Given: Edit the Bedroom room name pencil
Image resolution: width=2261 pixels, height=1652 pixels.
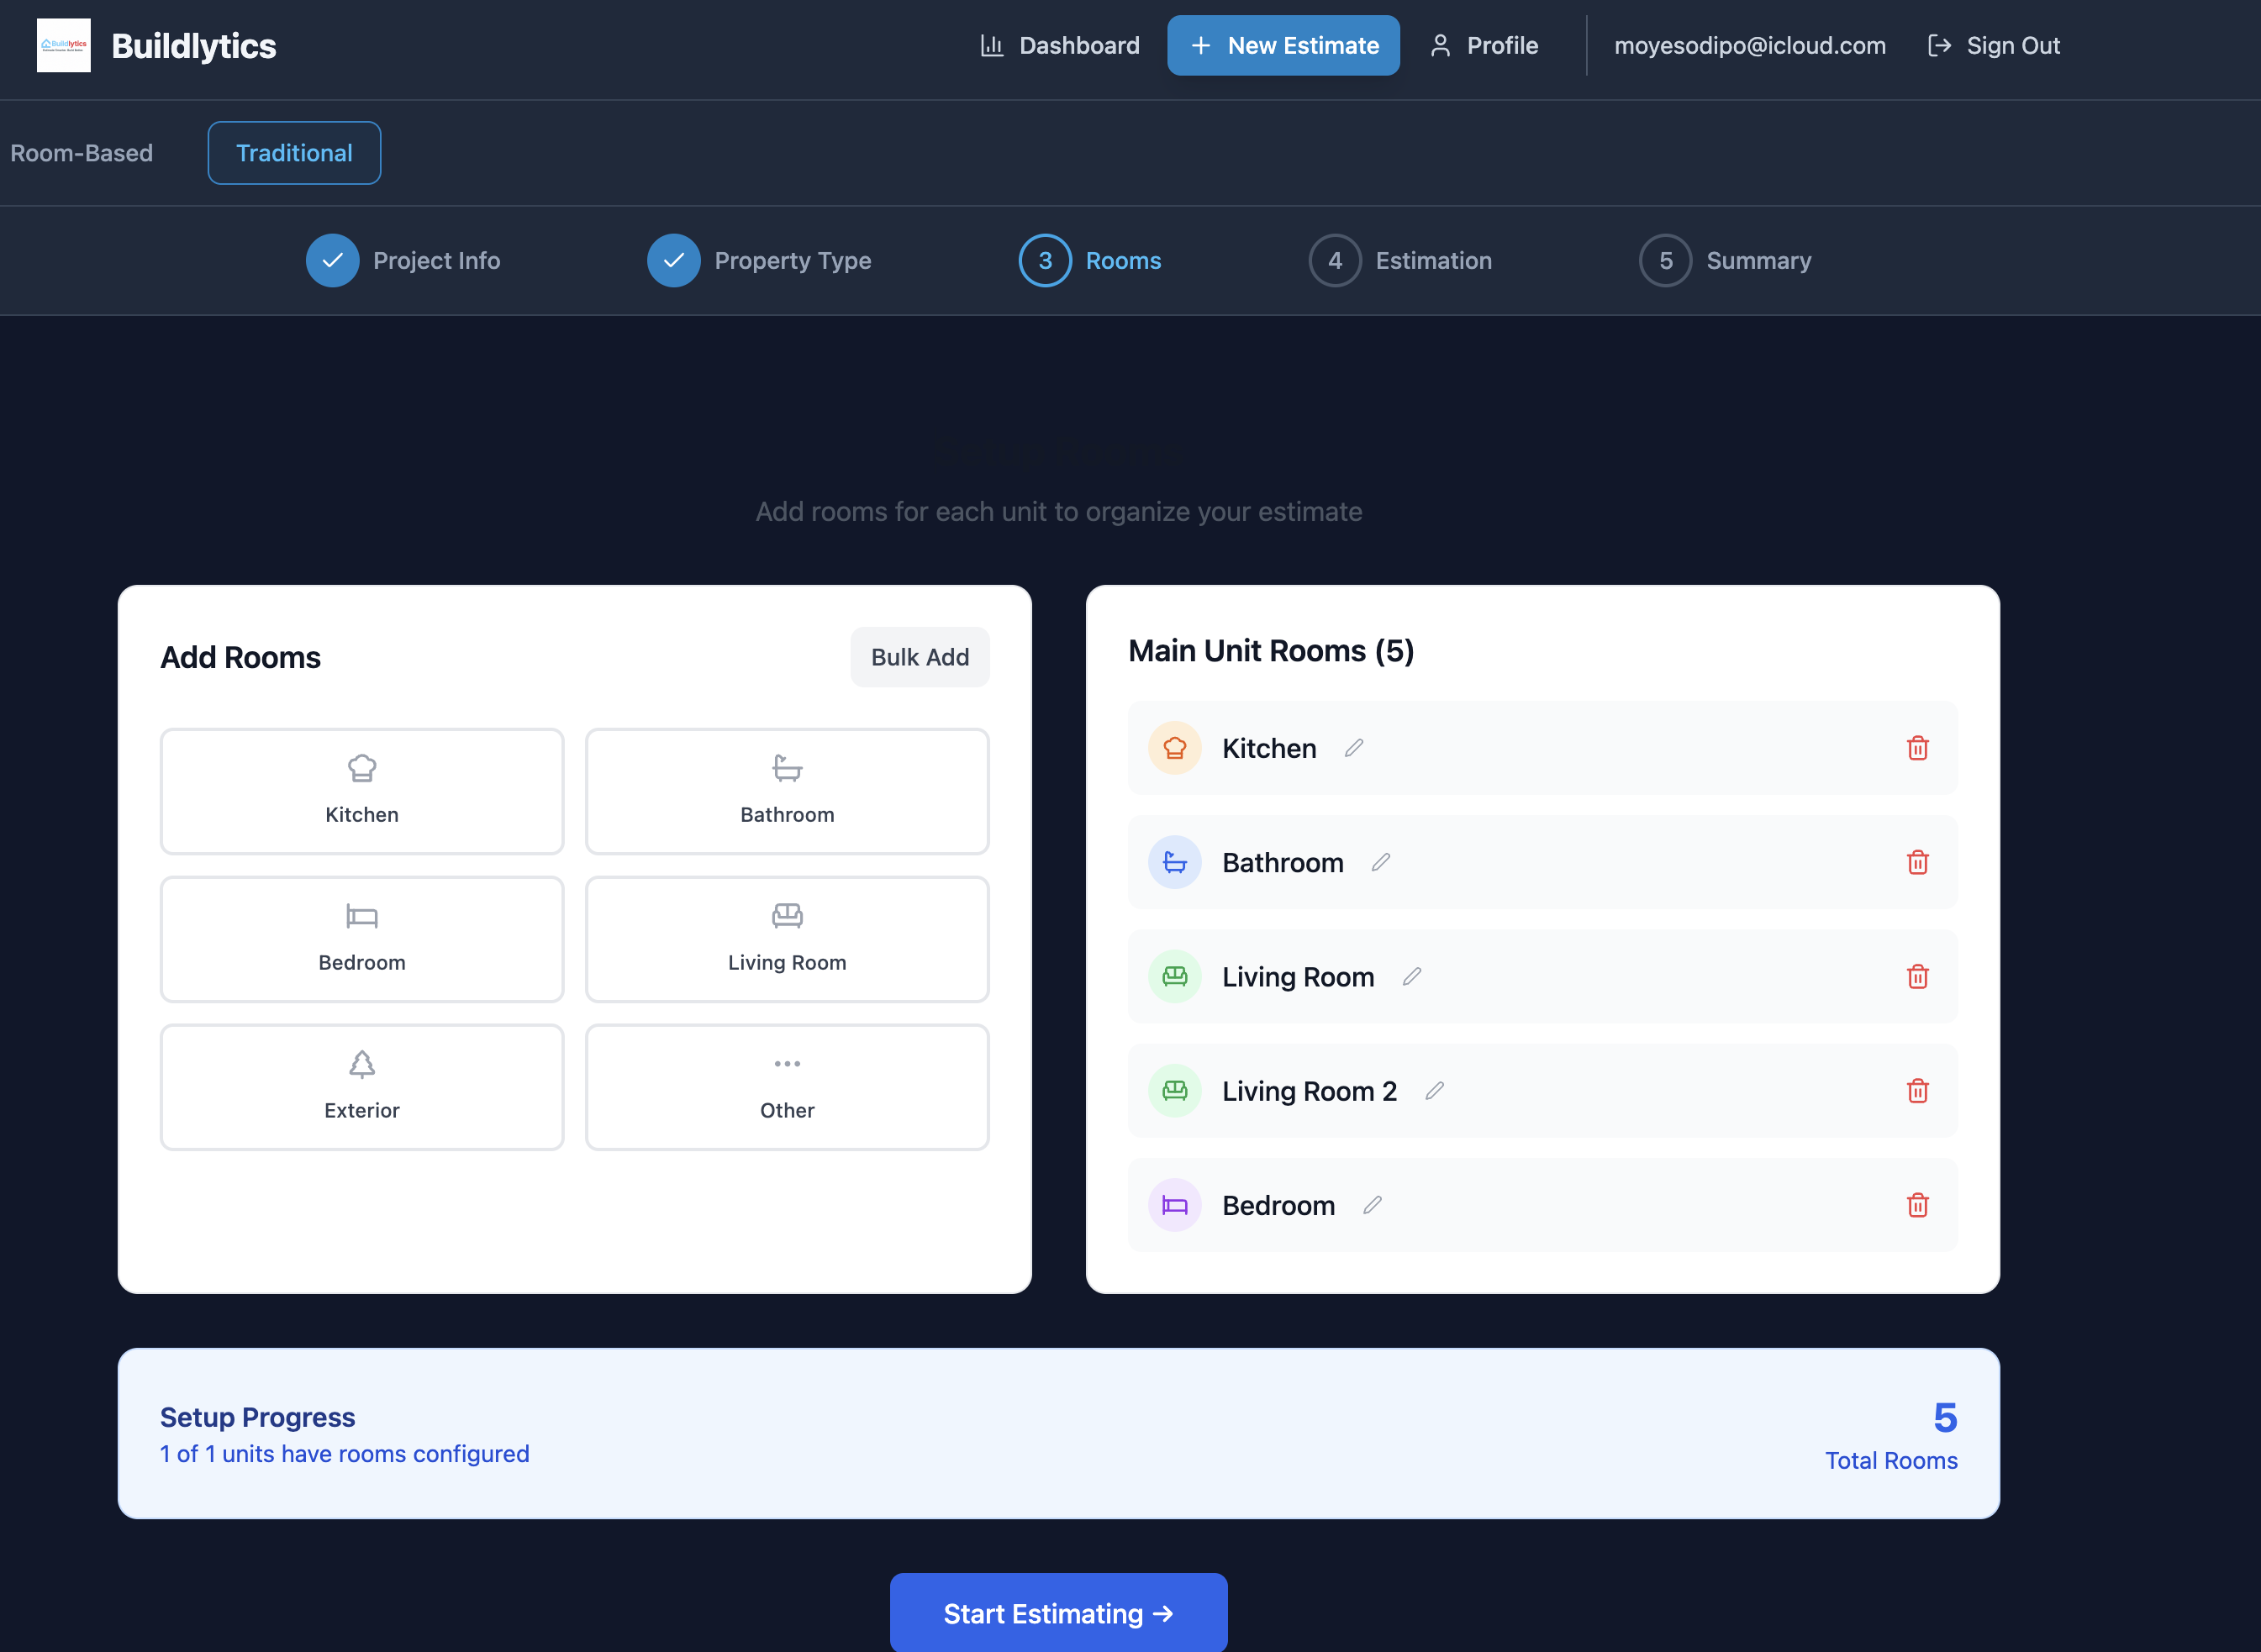Looking at the screenshot, I should tap(1372, 1205).
